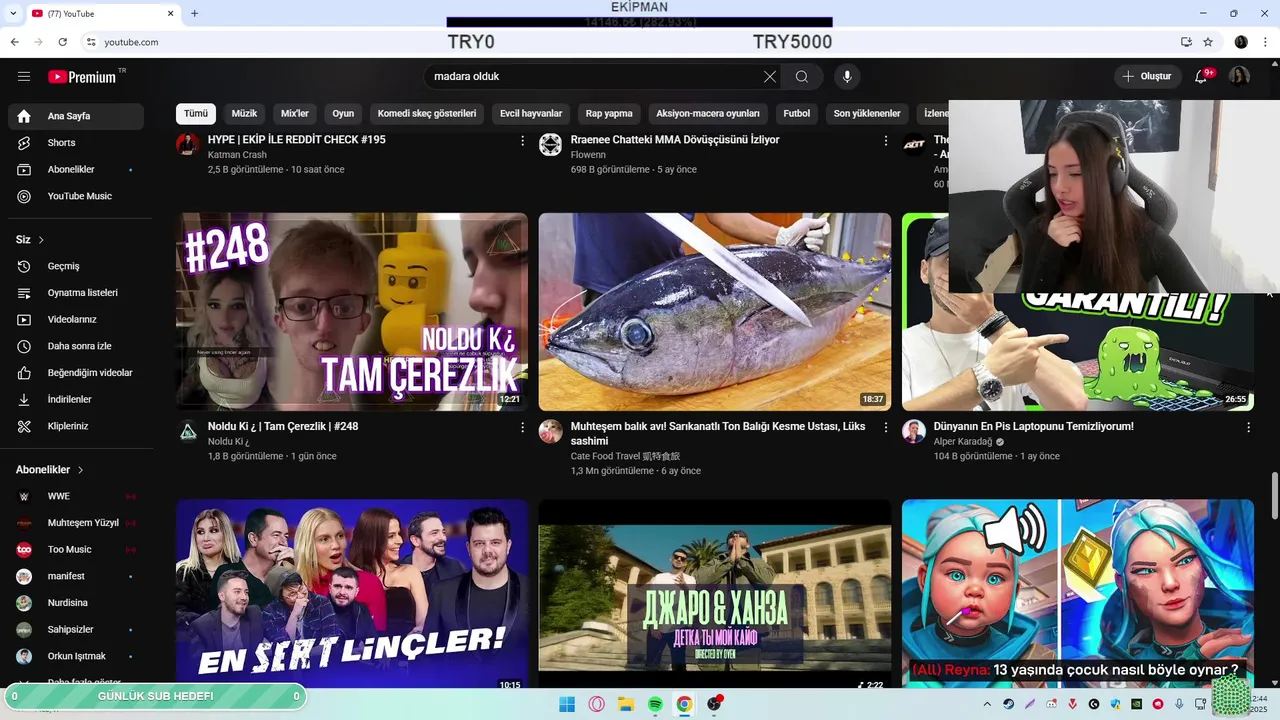Open Videolarınız in sidebar
Viewport: 1280px width, 720px height.
(x=76, y=319)
